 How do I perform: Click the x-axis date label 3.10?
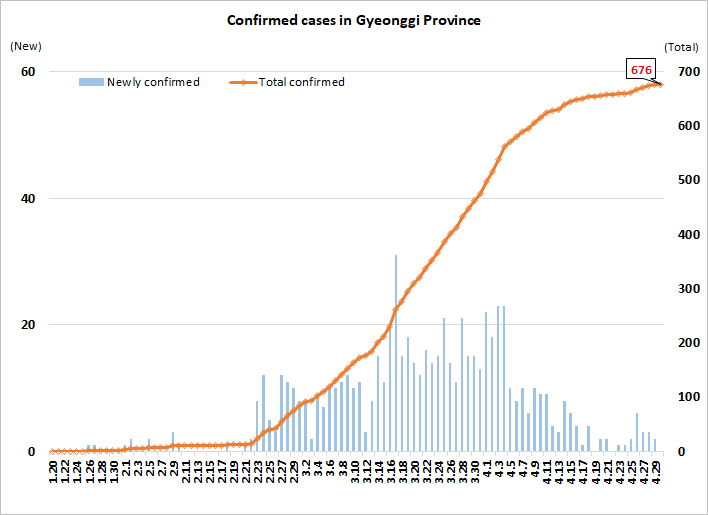tap(355, 472)
